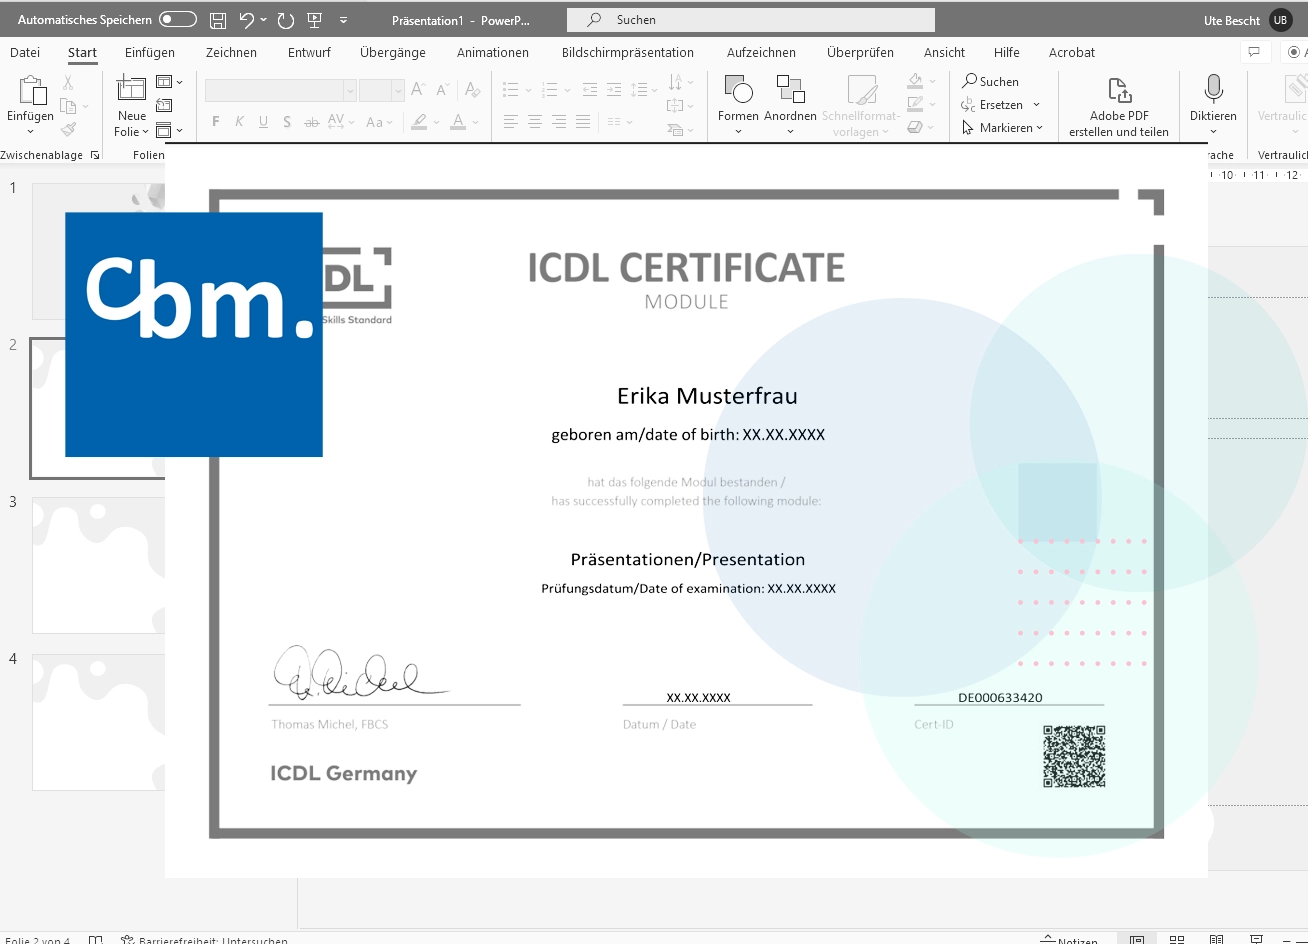1308x944 pixels.
Task: Increase font size with the larger A icon
Action: coord(419,91)
